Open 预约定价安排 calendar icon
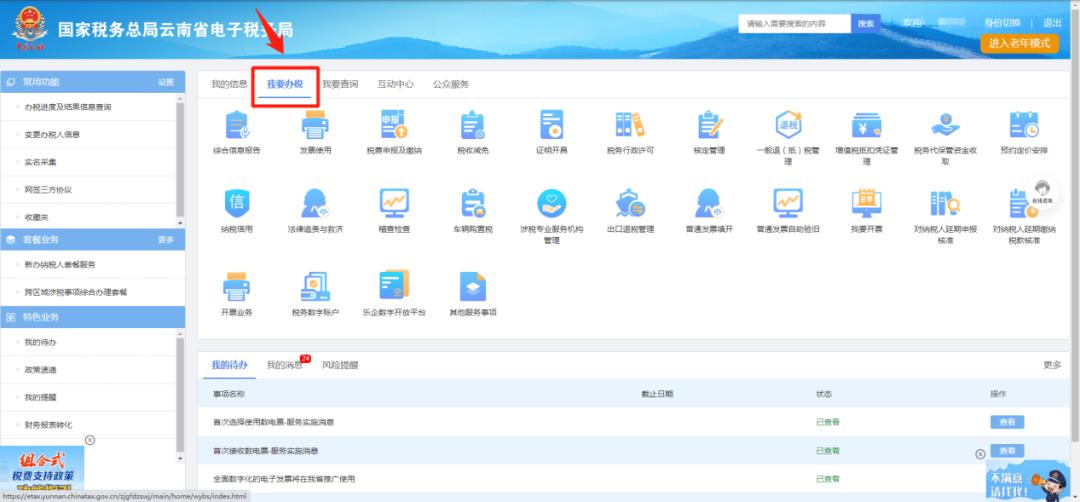This screenshot has height=502, width=1080. [x=1024, y=125]
